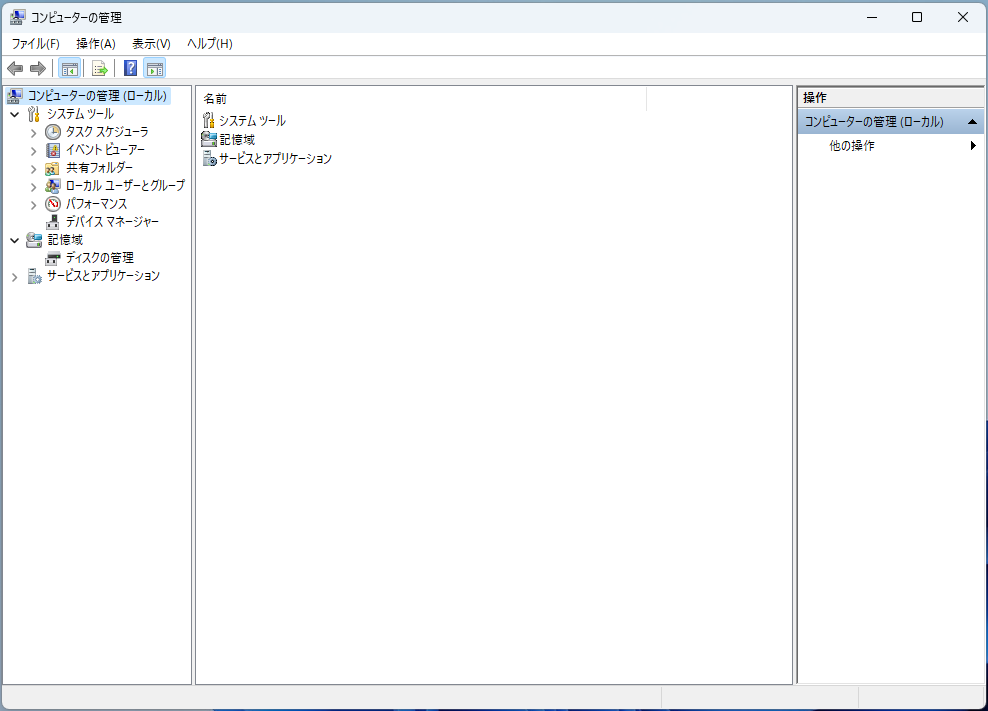Click the 記憶域 icon in tree

(33, 240)
